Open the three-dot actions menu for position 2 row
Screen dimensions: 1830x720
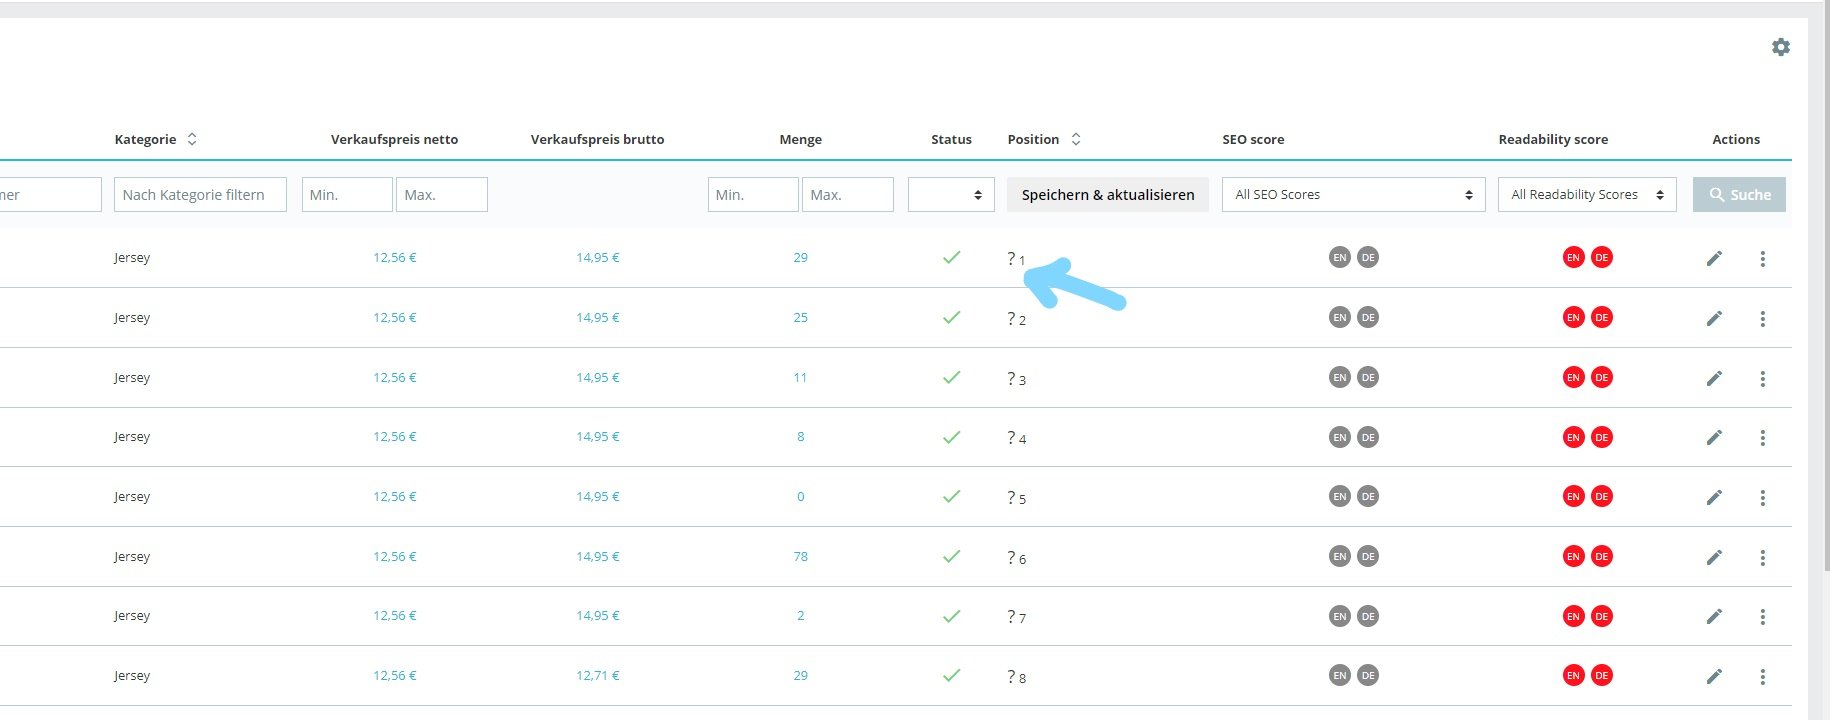pyautogui.click(x=1762, y=318)
